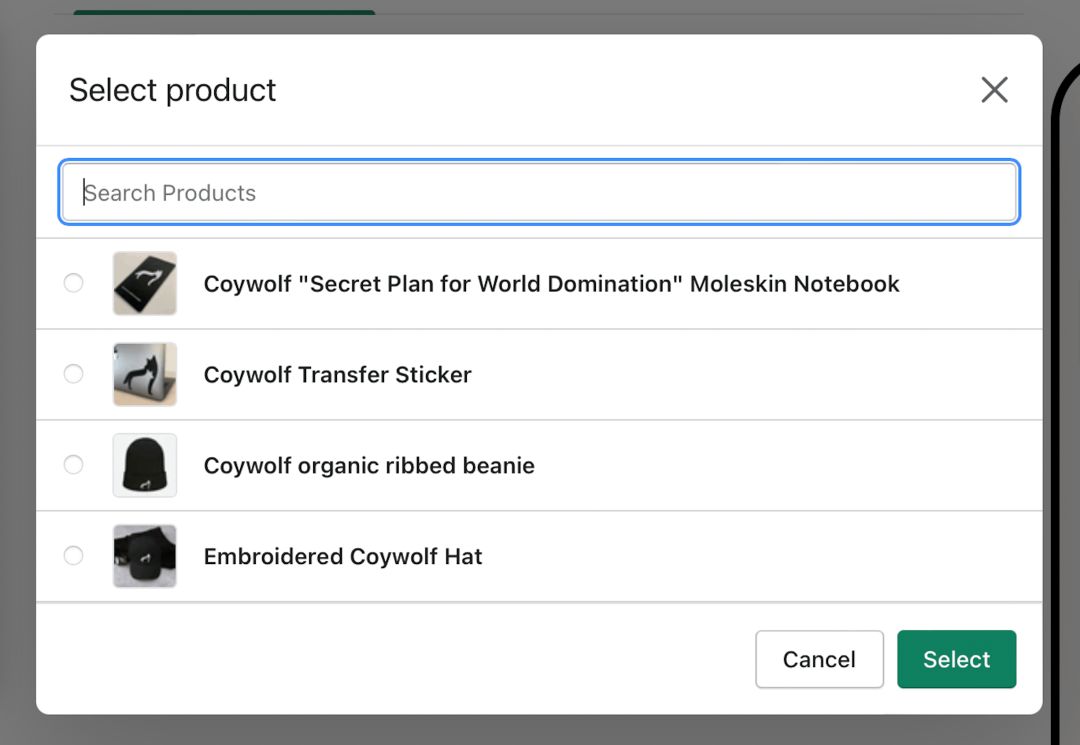1080x745 pixels.
Task: Click the "Secret Plan for World Domination" product name
Action: (551, 284)
